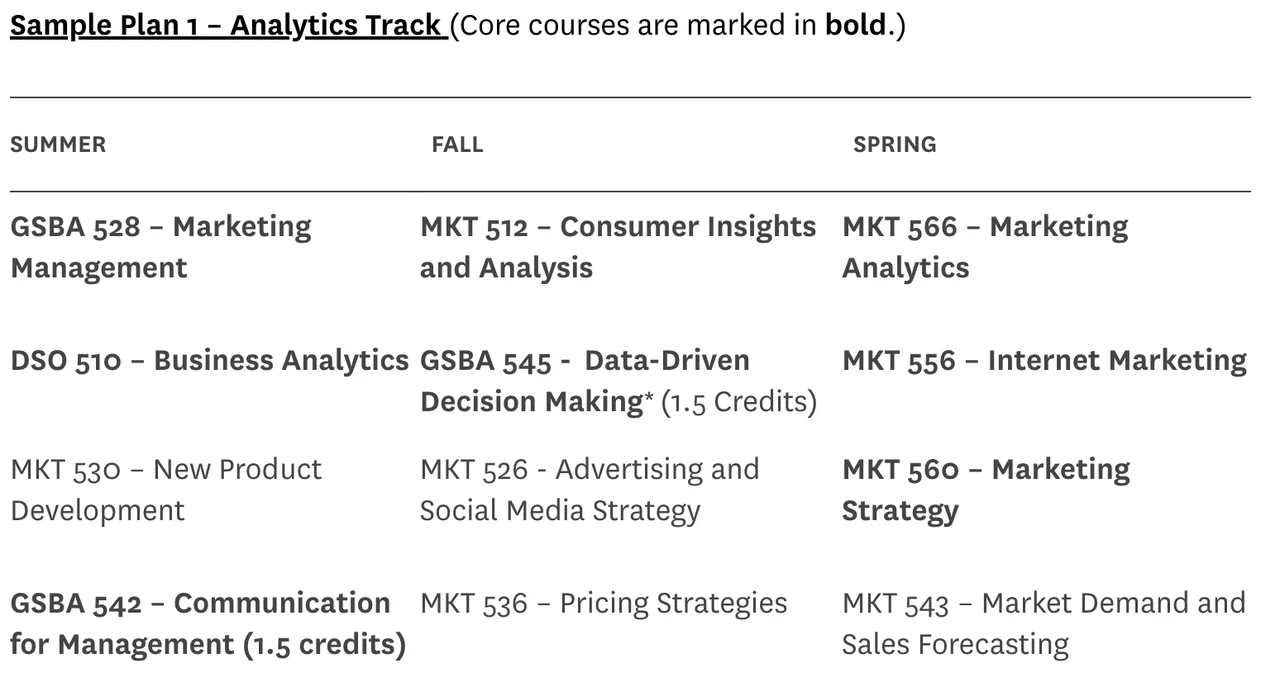Click MKT 530 – New Product Development
This screenshot has height=682, width=1280.
[166, 489]
